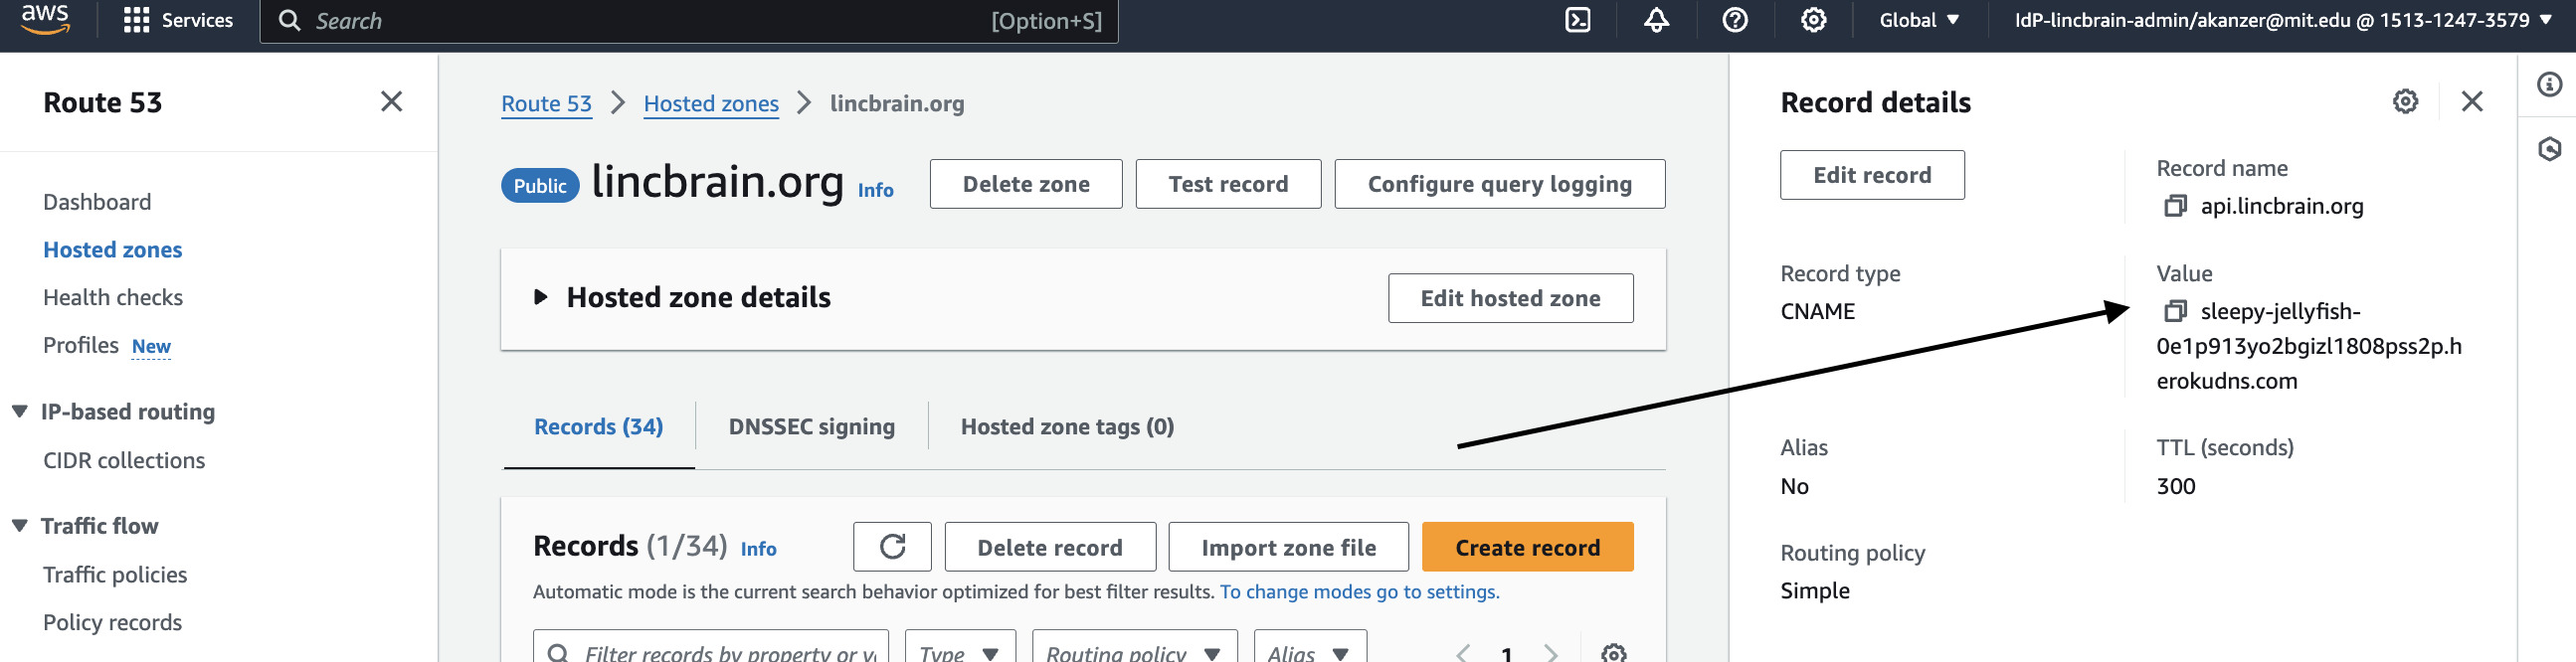The width and height of the screenshot is (2576, 662).
Task: Copy the CNAME record value
Action: click(x=2175, y=311)
